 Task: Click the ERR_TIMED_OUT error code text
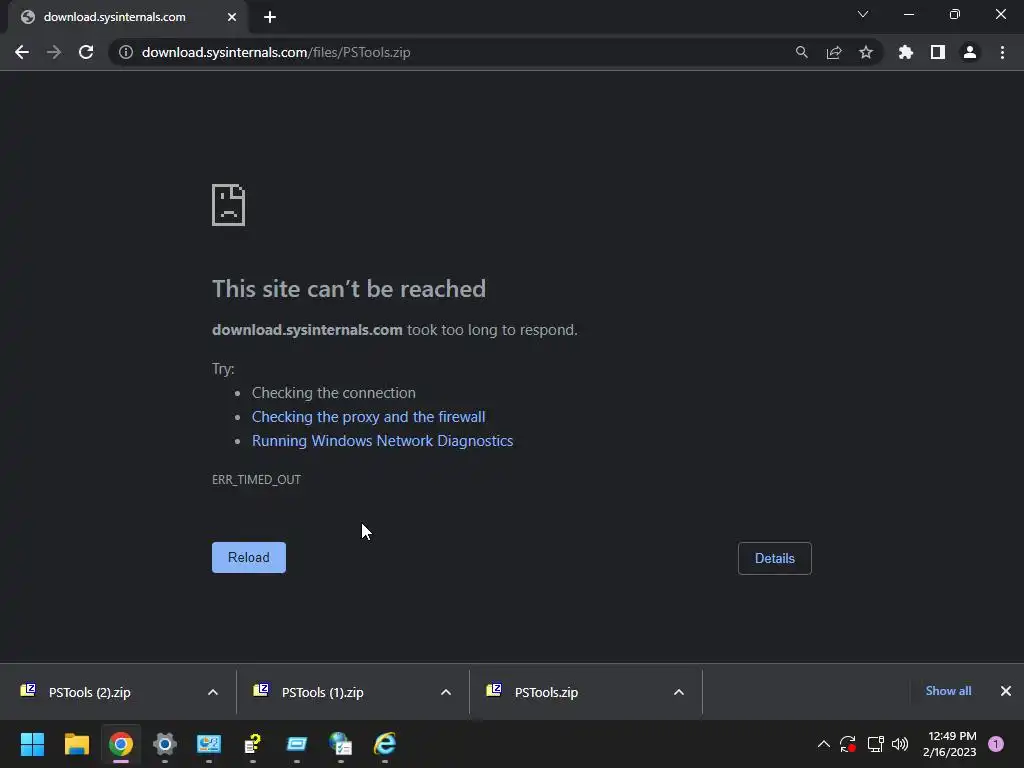[256, 479]
